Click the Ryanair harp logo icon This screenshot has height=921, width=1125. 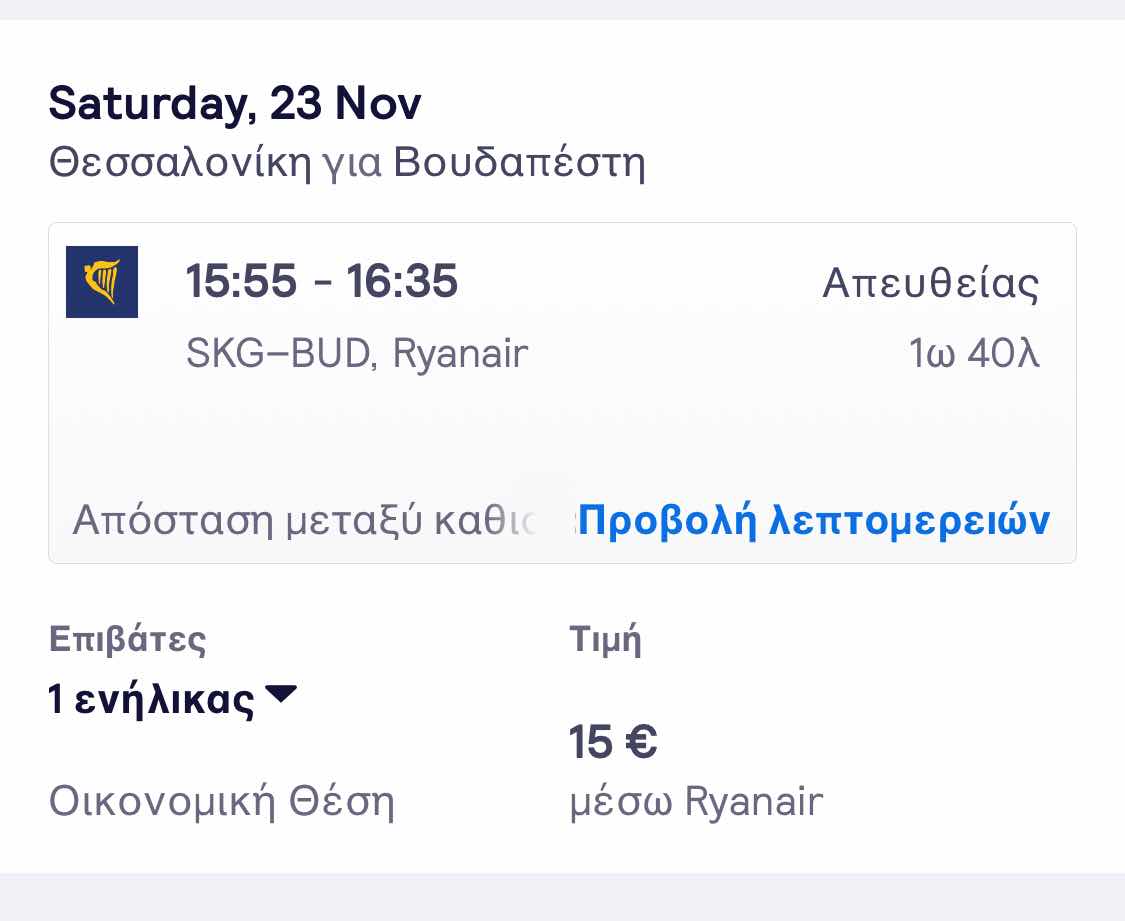point(101,281)
